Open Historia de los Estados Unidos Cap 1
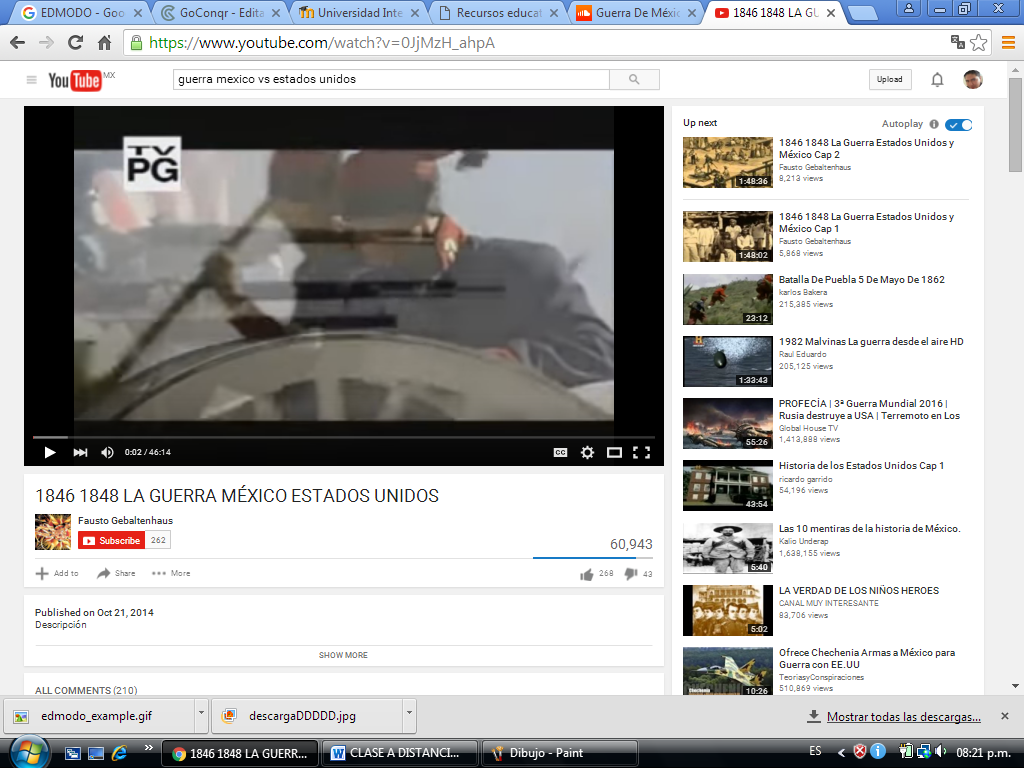The width and height of the screenshot is (1024, 768). pos(861,466)
